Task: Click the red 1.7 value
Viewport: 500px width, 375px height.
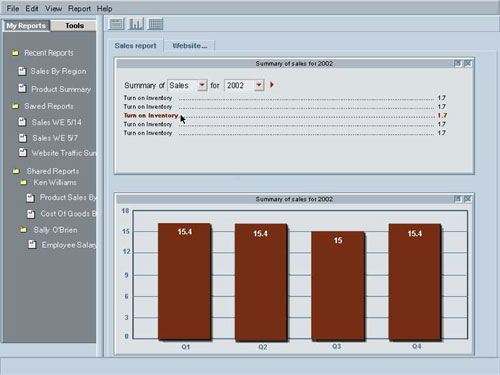Action: click(x=442, y=115)
